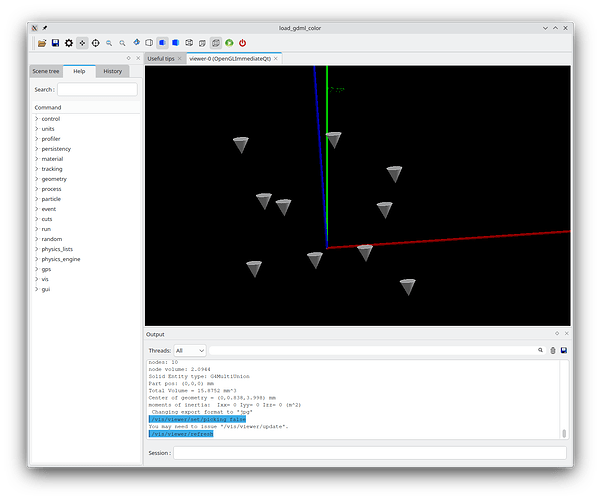Click the red power Exit icon

pyautogui.click(x=243, y=43)
